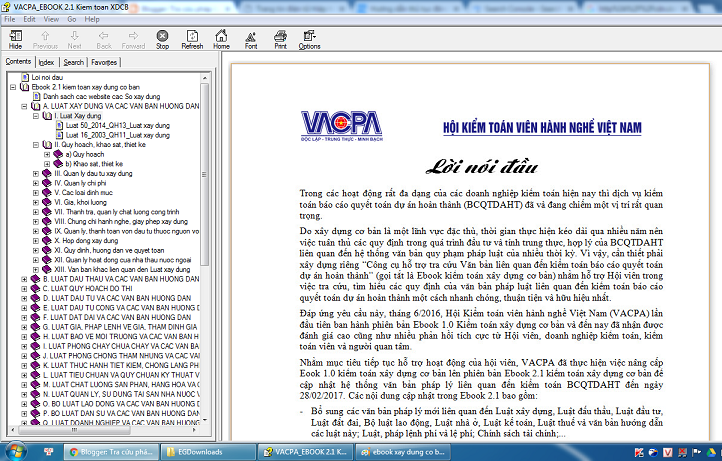Collapse A. LUAT XAY DUNG section
The width and height of the screenshot is (722, 461).
[x=24, y=106]
